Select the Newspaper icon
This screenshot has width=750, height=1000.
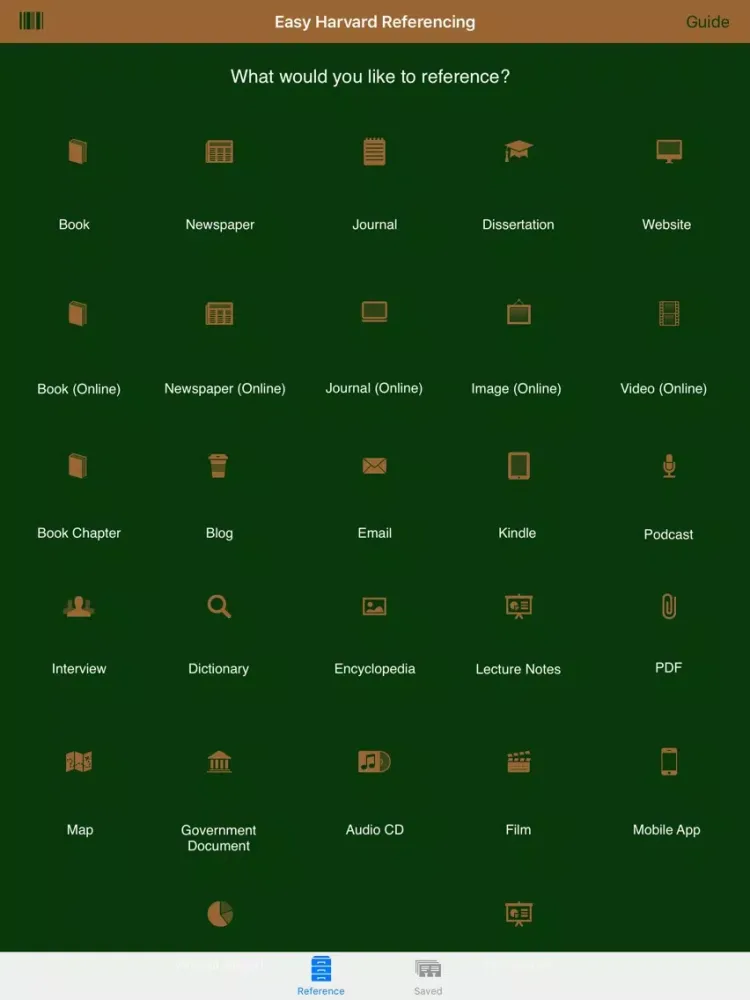pyautogui.click(x=219, y=152)
